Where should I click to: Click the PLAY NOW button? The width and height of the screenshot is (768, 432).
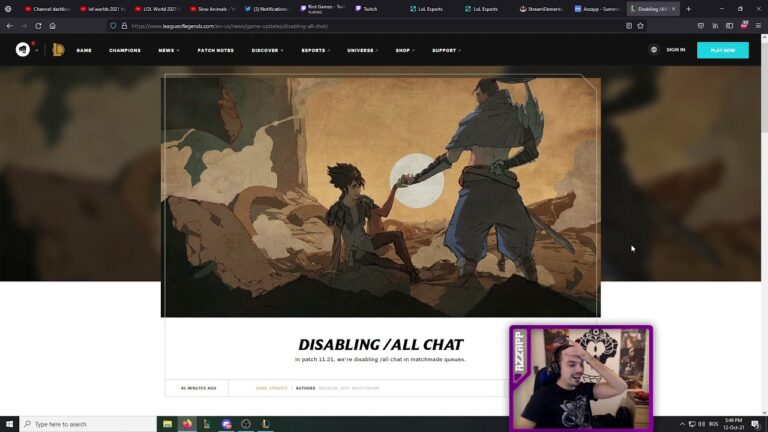(x=722, y=50)
